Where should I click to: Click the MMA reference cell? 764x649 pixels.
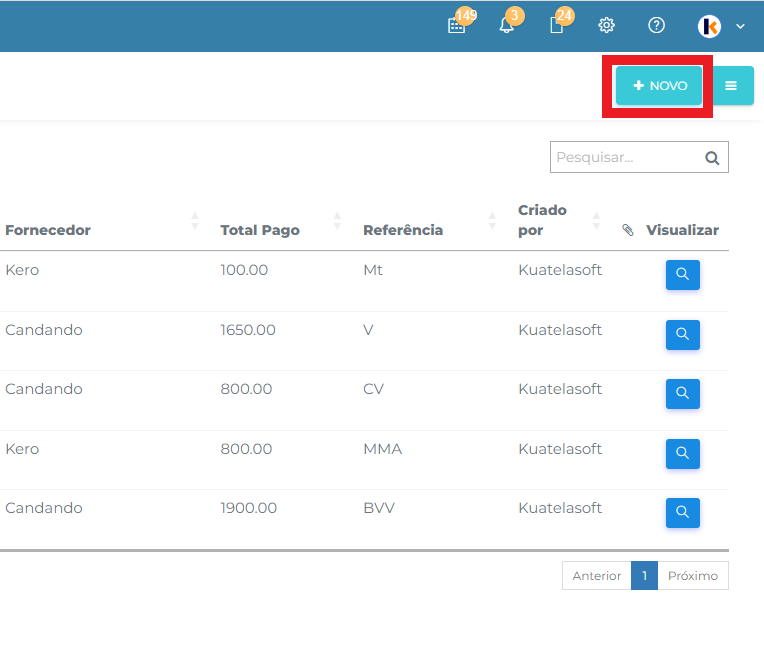[x=382, y=449]
